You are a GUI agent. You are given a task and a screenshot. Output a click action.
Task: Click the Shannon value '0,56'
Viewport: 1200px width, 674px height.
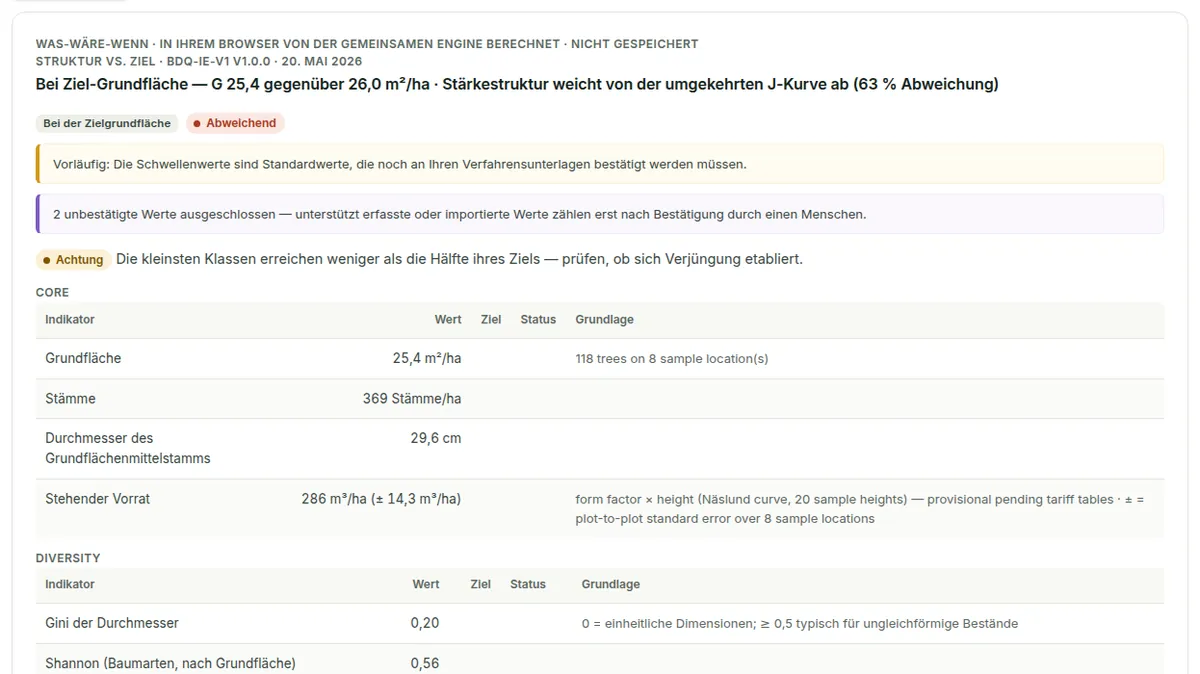[425, 663]
